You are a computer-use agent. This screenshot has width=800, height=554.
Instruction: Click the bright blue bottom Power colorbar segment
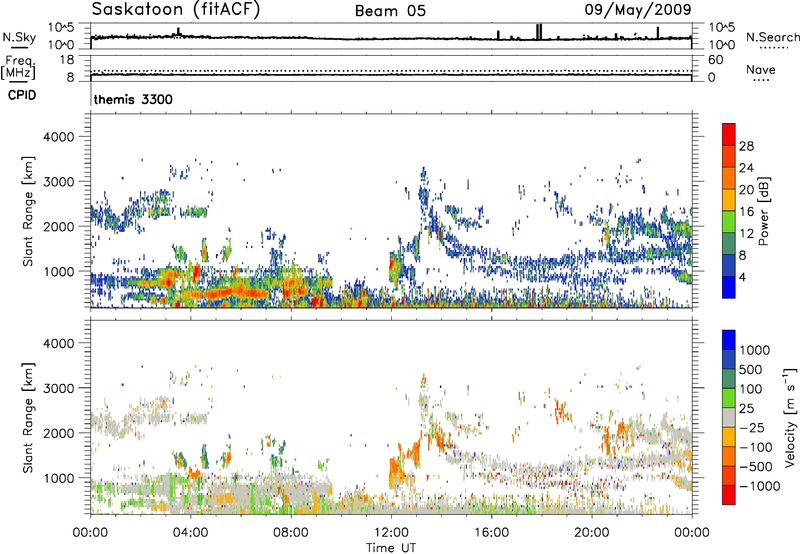tap(729, 287)
